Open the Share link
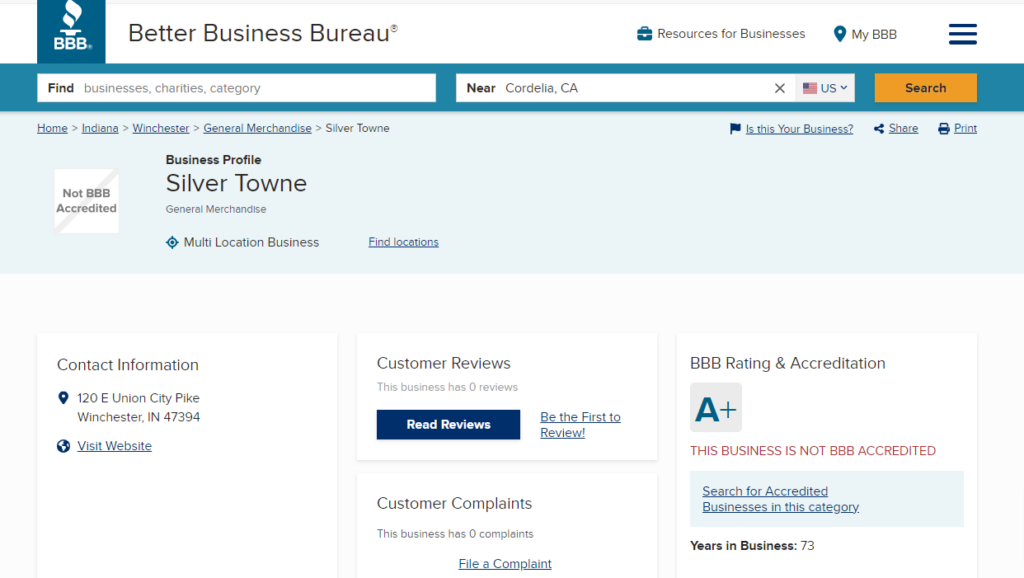Screen dimensions: 1024x578 tap(903, 129)
